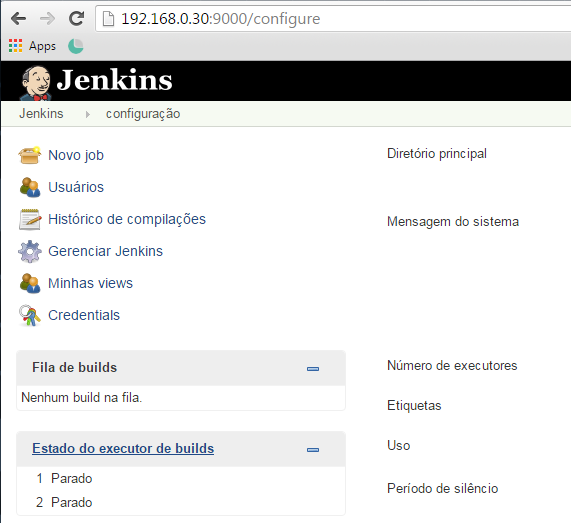Click Número de executores label
Image resolution: width=571 pixels, height=523 pixels.
click(452, 365)
